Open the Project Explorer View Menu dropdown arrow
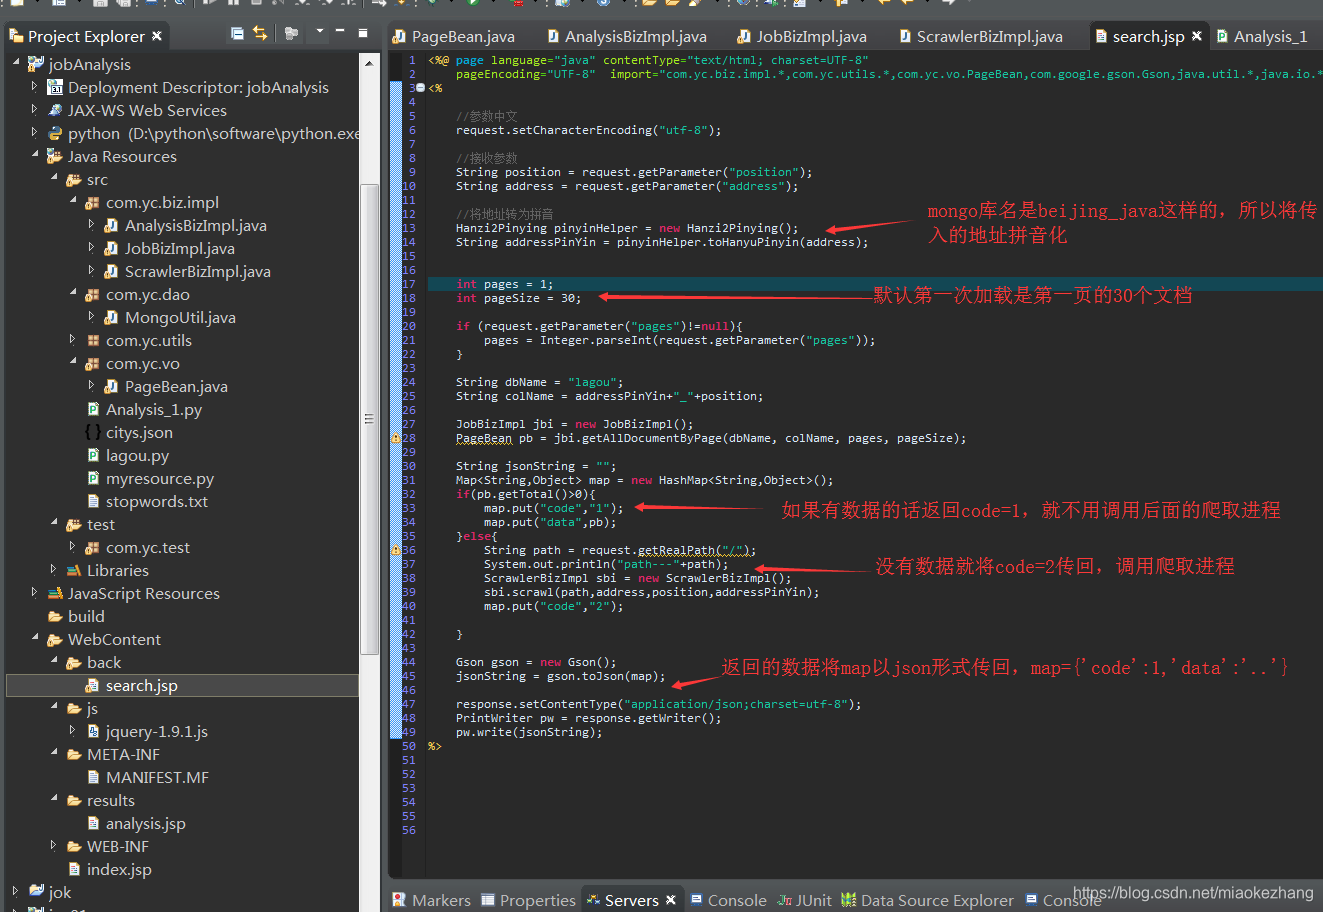 tap(320, 32)
